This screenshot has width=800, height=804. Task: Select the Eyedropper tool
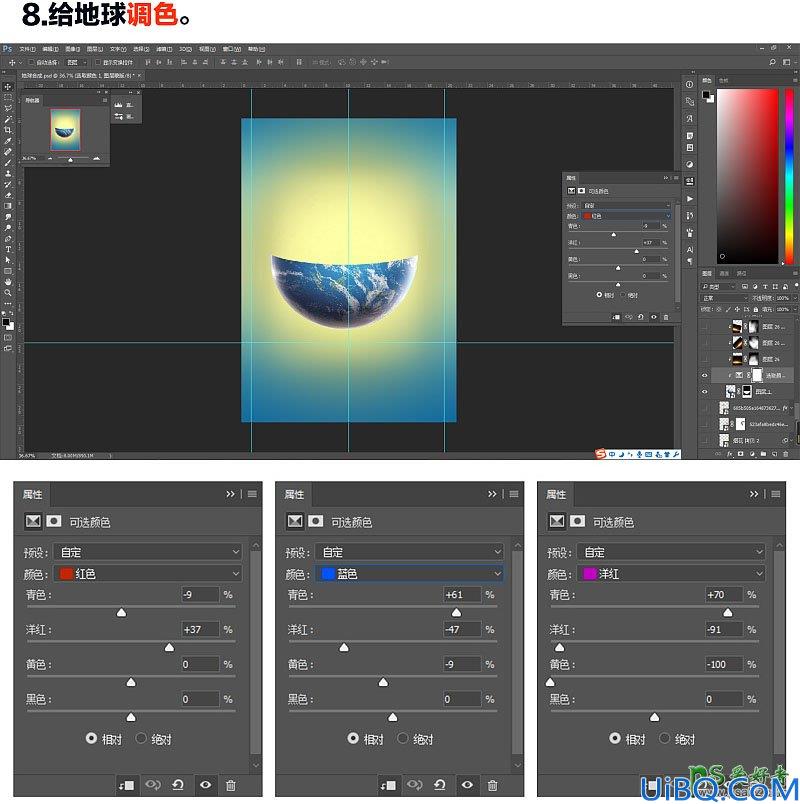click(x=8, y=141)
